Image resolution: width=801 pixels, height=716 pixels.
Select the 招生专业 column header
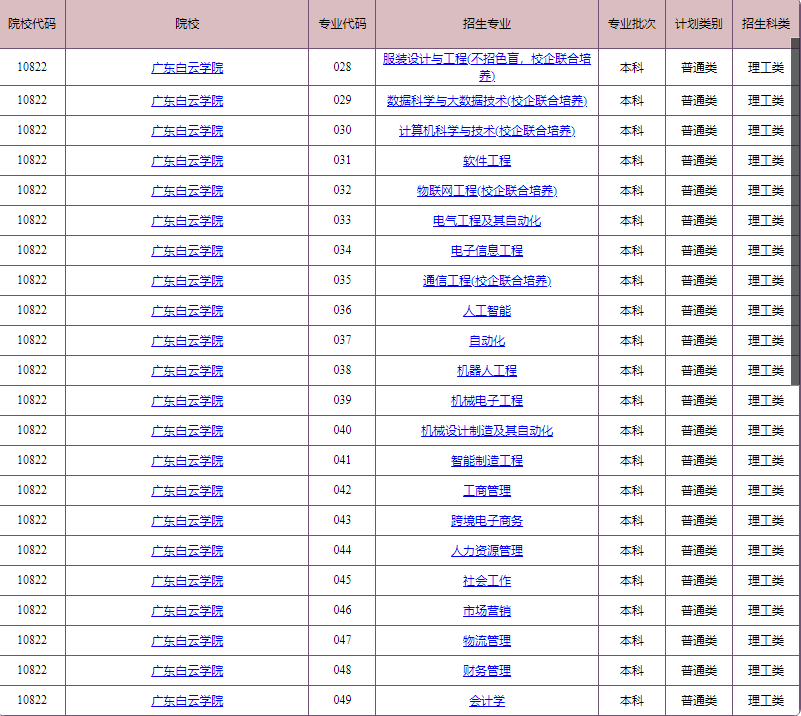pos(486,24)
